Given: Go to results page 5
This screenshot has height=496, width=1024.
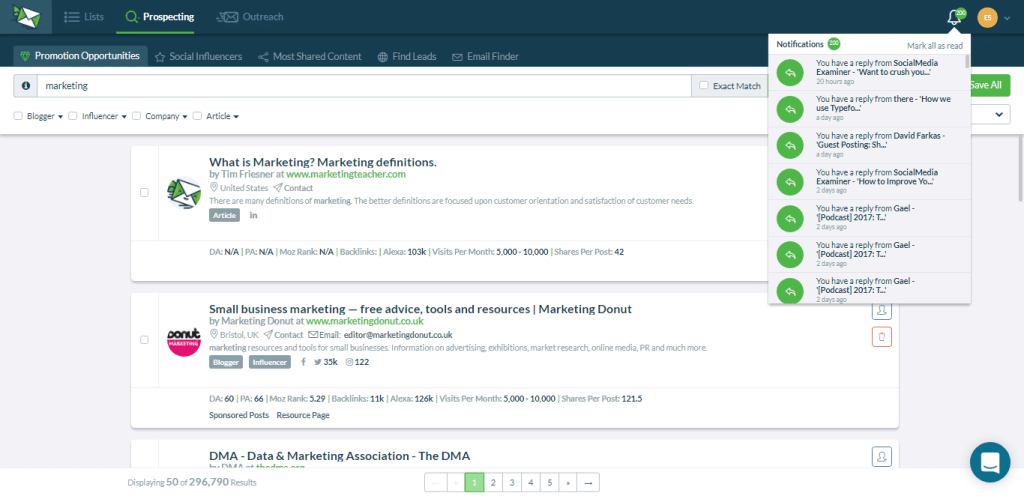Looking at the screenshot, I should [x=550, y=482].
